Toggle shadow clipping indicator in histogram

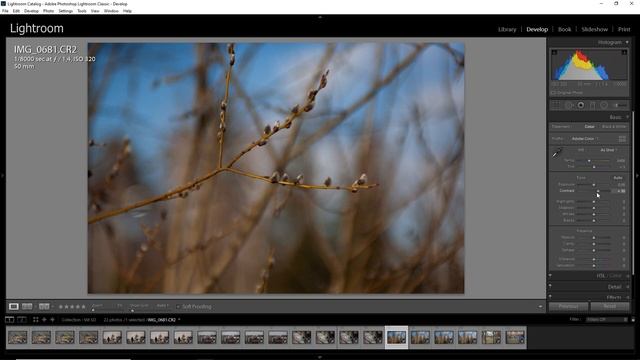click(x=554, y=52)
